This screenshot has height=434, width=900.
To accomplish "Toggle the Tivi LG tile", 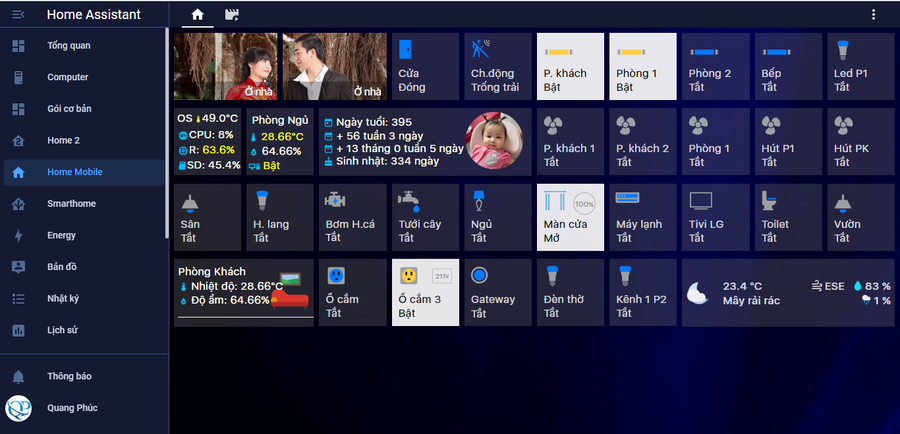I will (x=714, y=217).
